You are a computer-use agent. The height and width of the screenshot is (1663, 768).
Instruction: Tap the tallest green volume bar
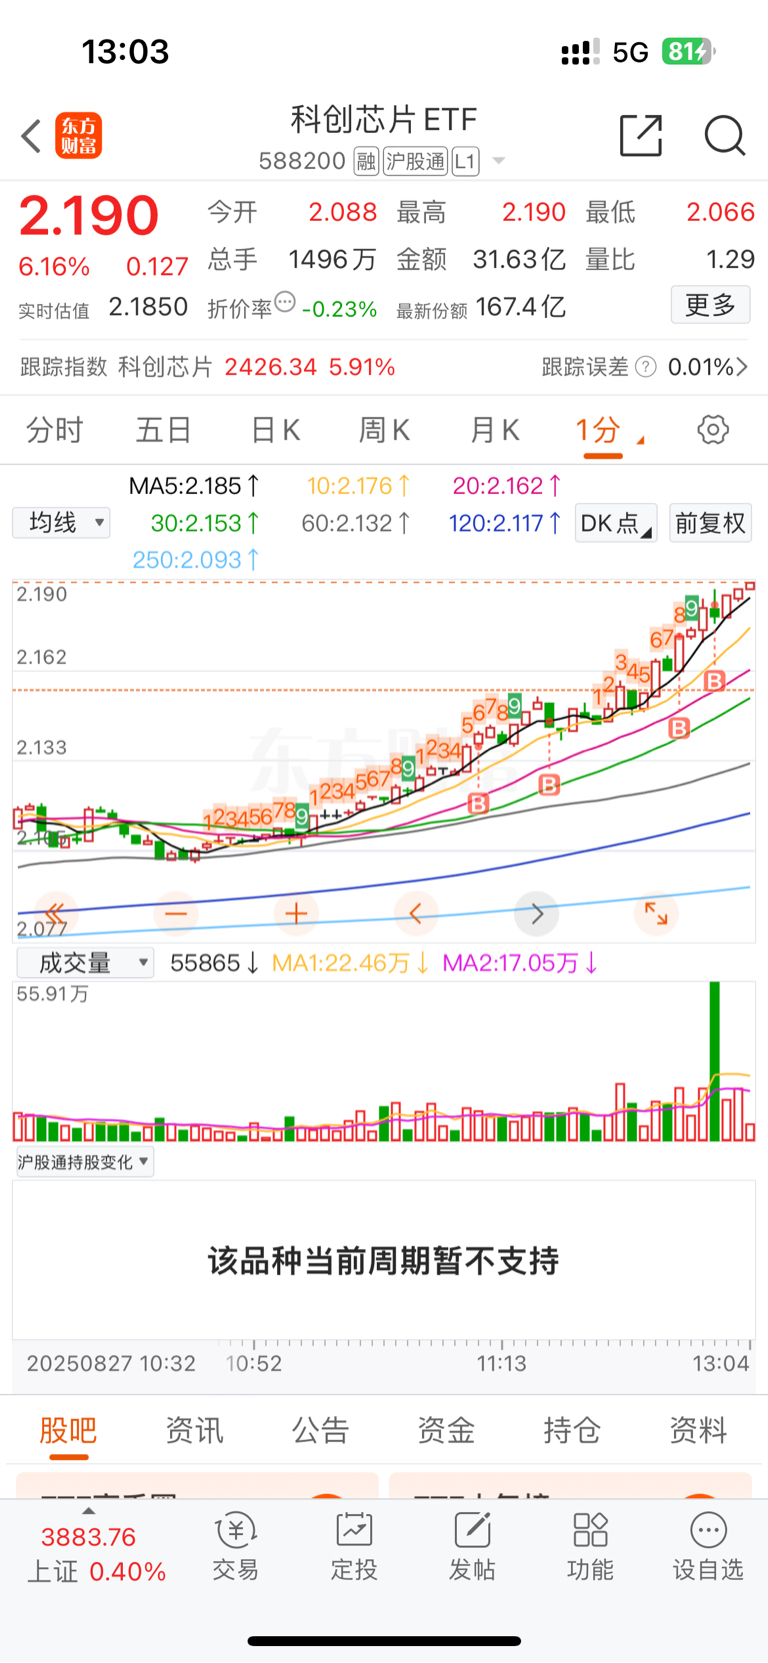coord(715,1062)
